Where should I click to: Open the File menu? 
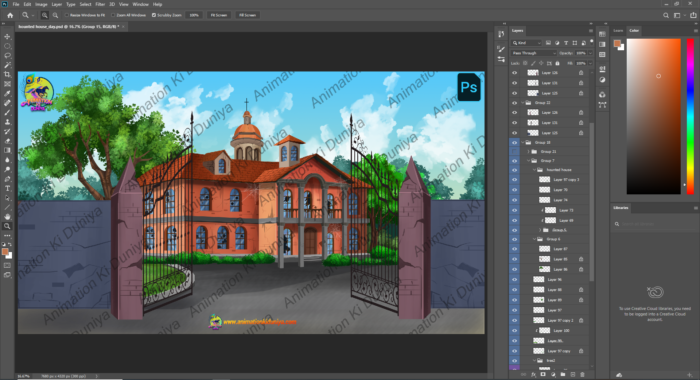pyautogui.click(x=16, y=4)
